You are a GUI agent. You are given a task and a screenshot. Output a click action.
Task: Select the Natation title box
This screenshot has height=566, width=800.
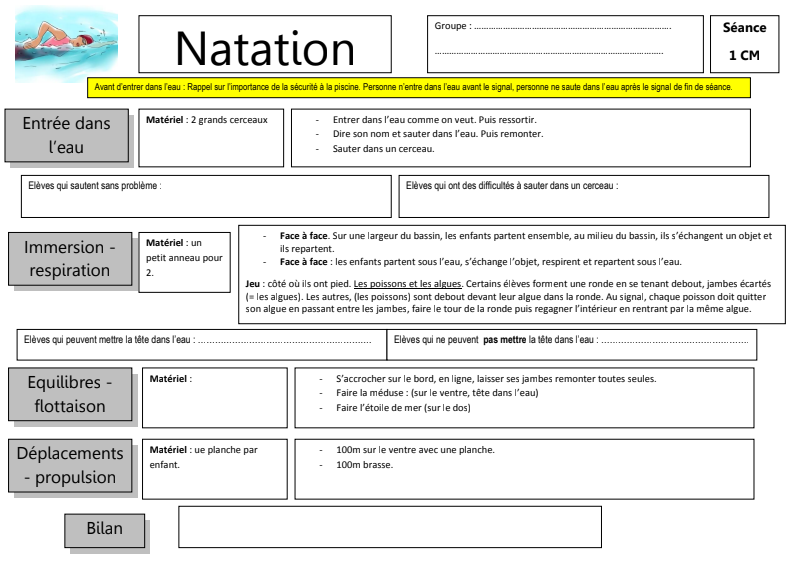pos(265,47)
